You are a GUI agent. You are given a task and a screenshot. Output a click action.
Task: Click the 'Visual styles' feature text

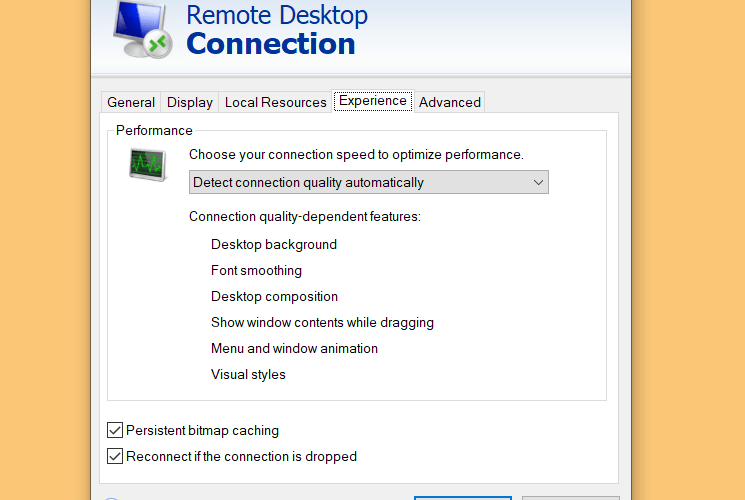pyautogui.click(x=248, y=375)
